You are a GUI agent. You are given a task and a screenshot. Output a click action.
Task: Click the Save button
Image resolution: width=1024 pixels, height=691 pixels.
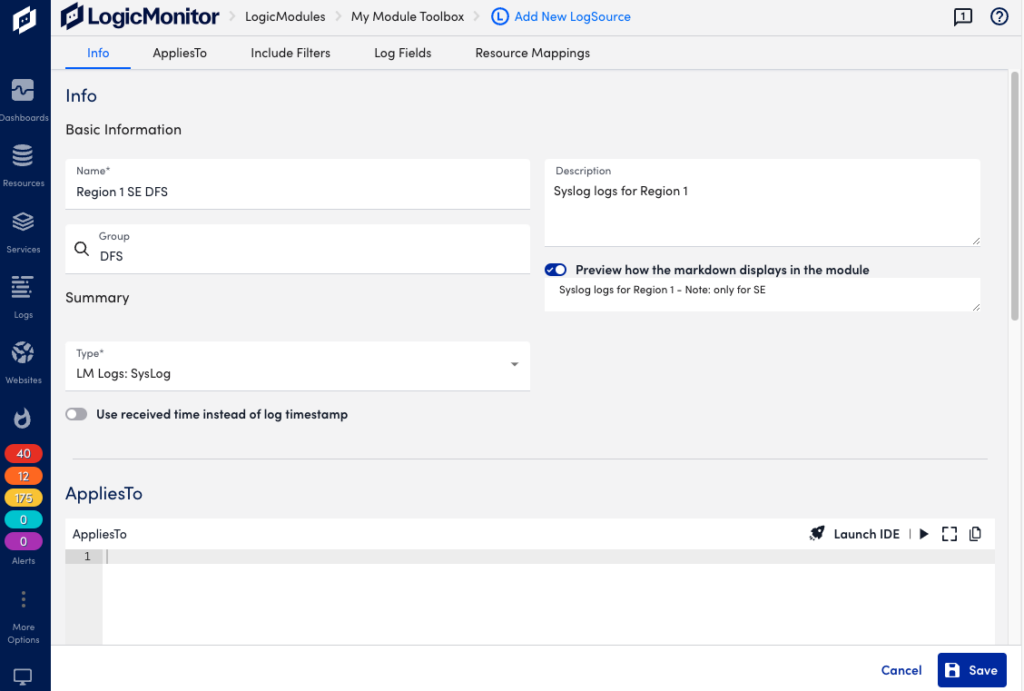971,670
